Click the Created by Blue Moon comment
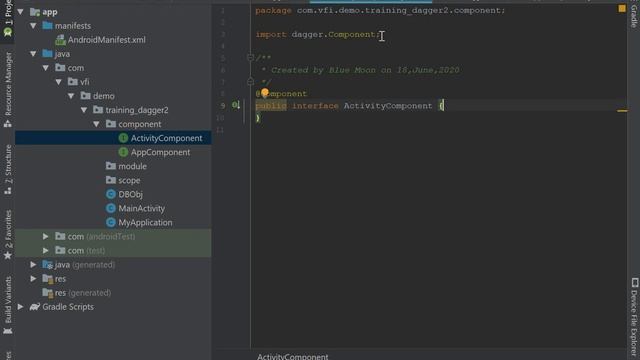This screenshot has width=640, height=360. [x=365, y=70]
